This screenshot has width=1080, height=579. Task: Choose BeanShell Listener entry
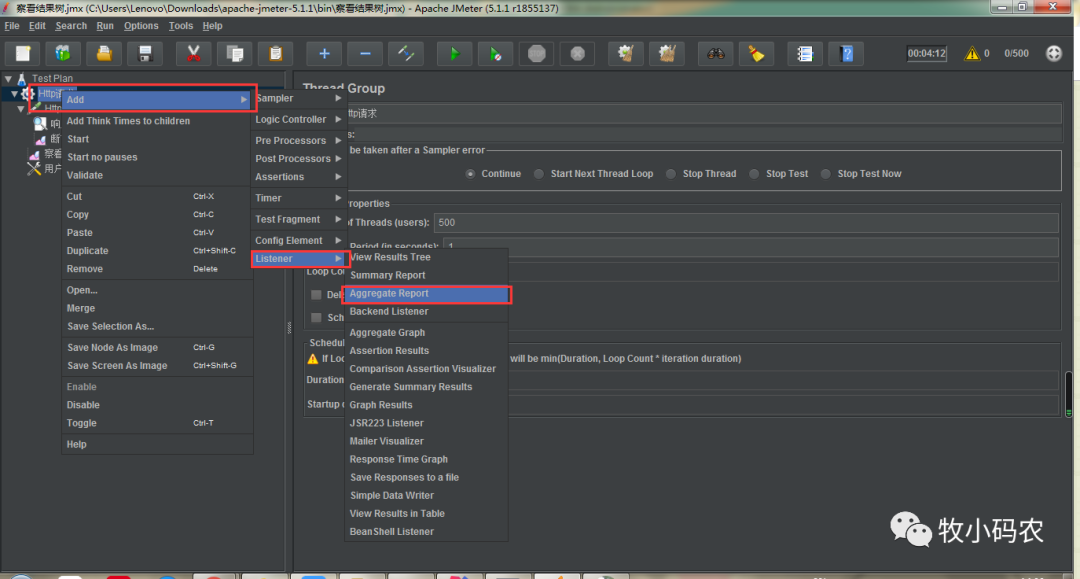pyautogui.click(x=426, y=531)
